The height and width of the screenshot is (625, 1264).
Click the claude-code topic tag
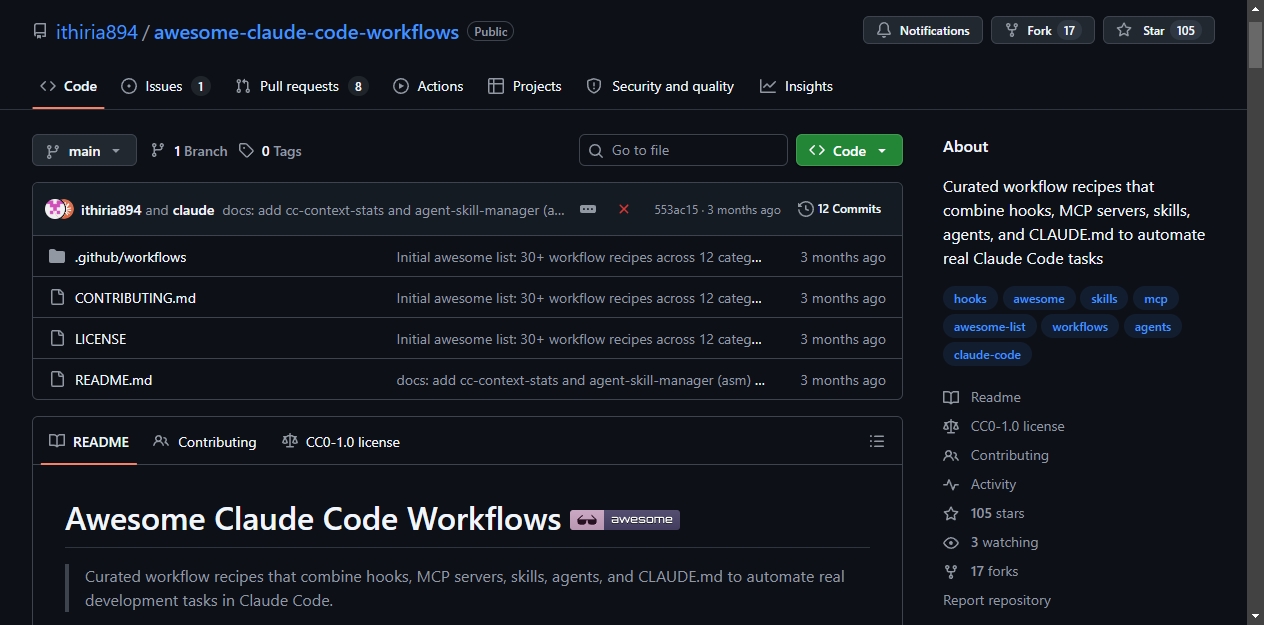click(x=987, y=355)
